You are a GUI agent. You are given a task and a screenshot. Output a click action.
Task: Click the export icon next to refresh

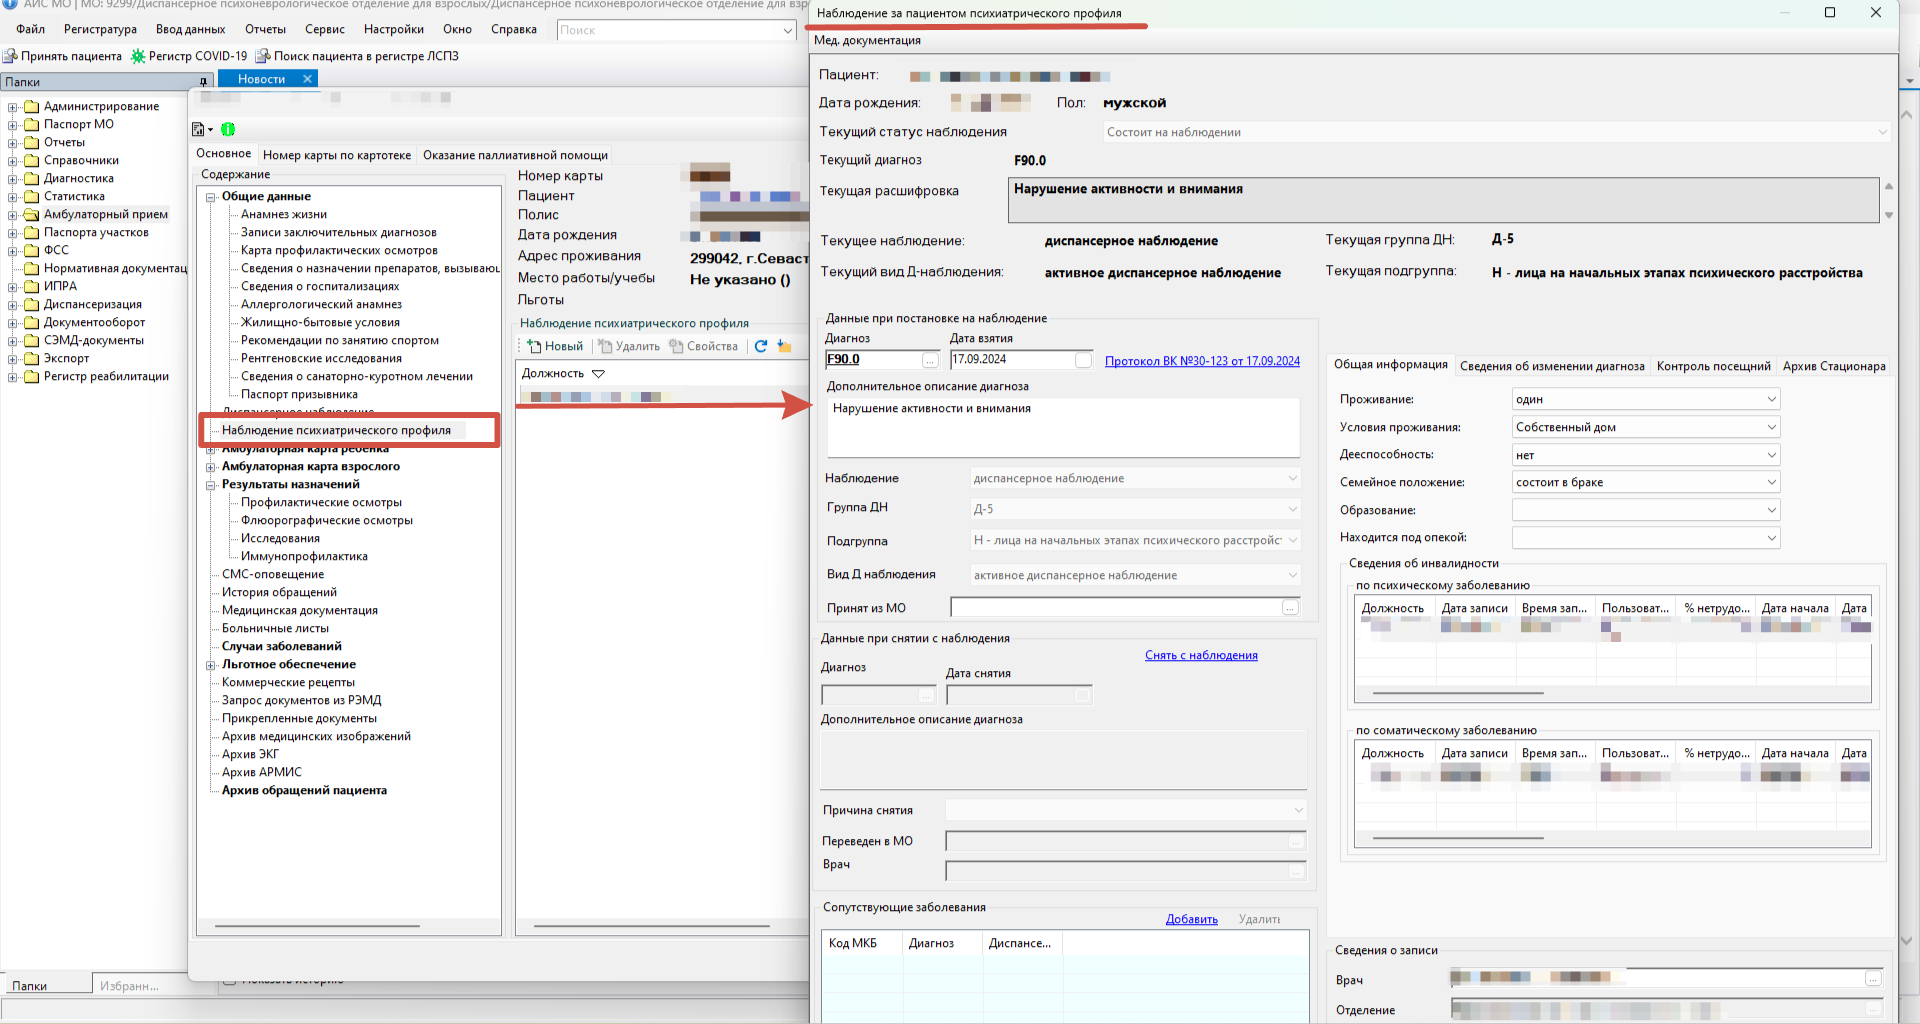[784, 346]
